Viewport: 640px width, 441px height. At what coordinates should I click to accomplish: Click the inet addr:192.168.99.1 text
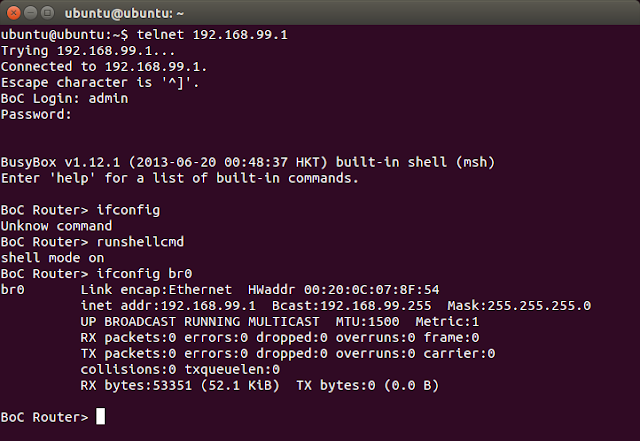[168, 305]
